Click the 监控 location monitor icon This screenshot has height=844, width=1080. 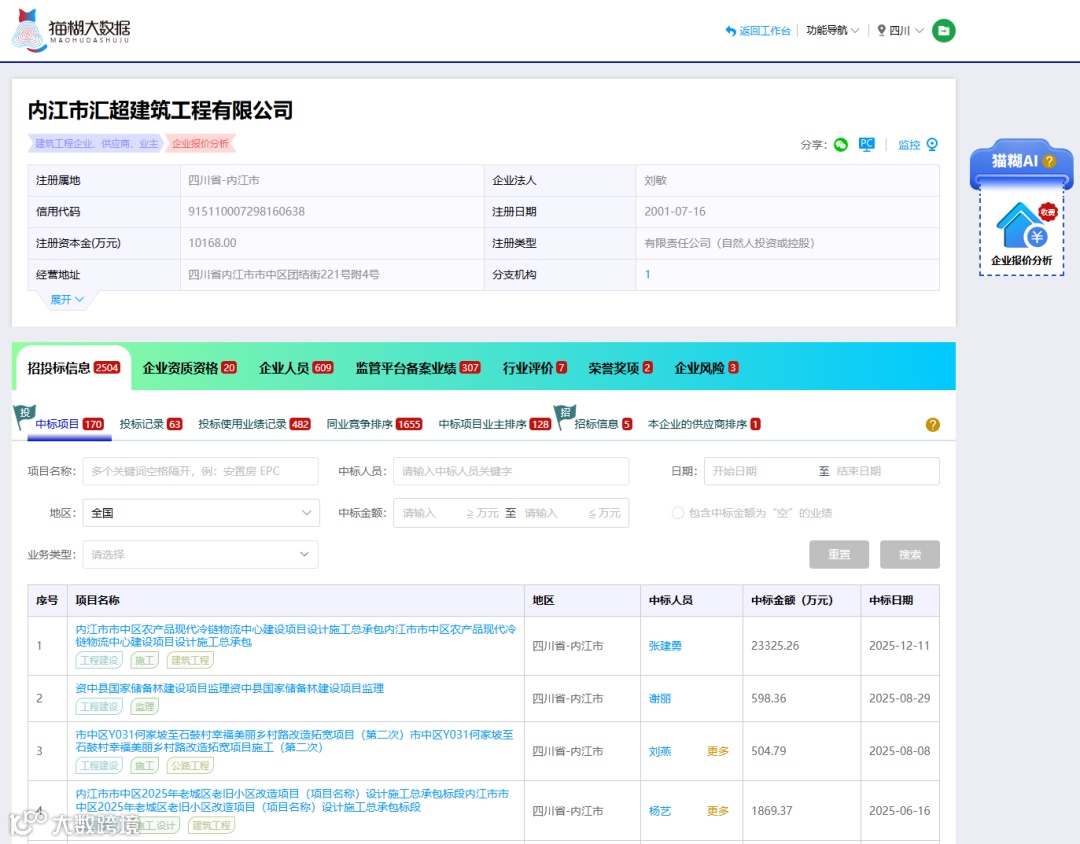932,145
